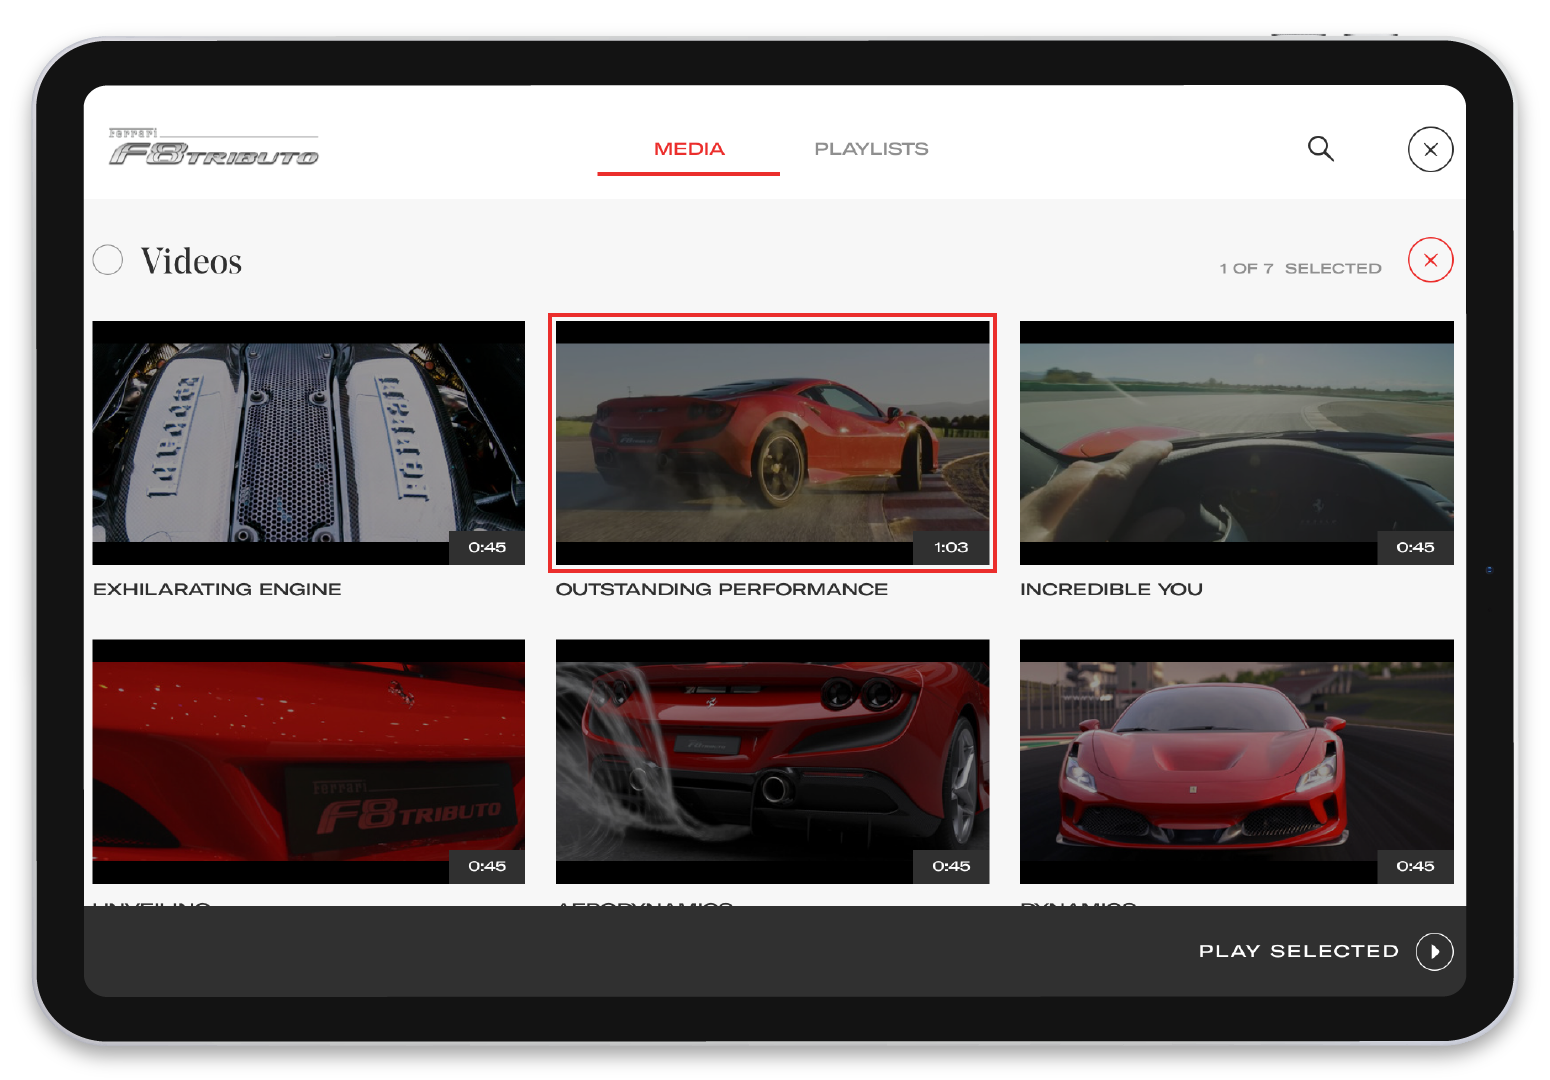Deselect the Outstanding Performance video thumbnail
The width and height of the screenshot is (1550, 1080).
(772, 443)
